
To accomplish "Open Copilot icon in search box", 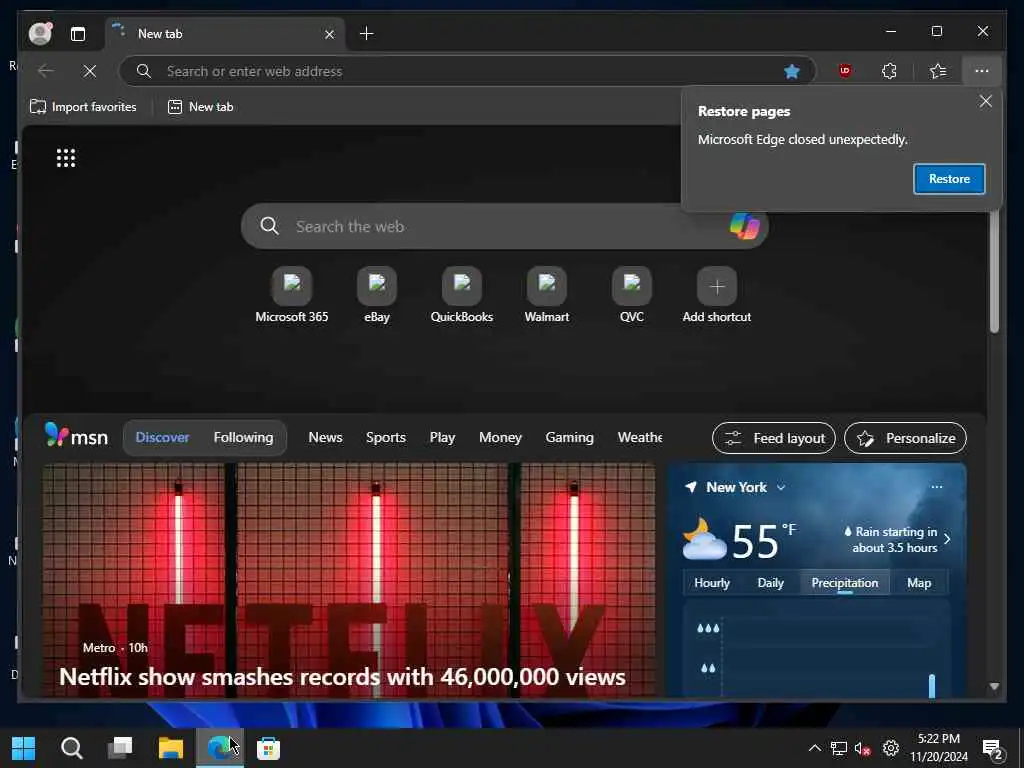I will pyautogui.click(x=744, y=226).
